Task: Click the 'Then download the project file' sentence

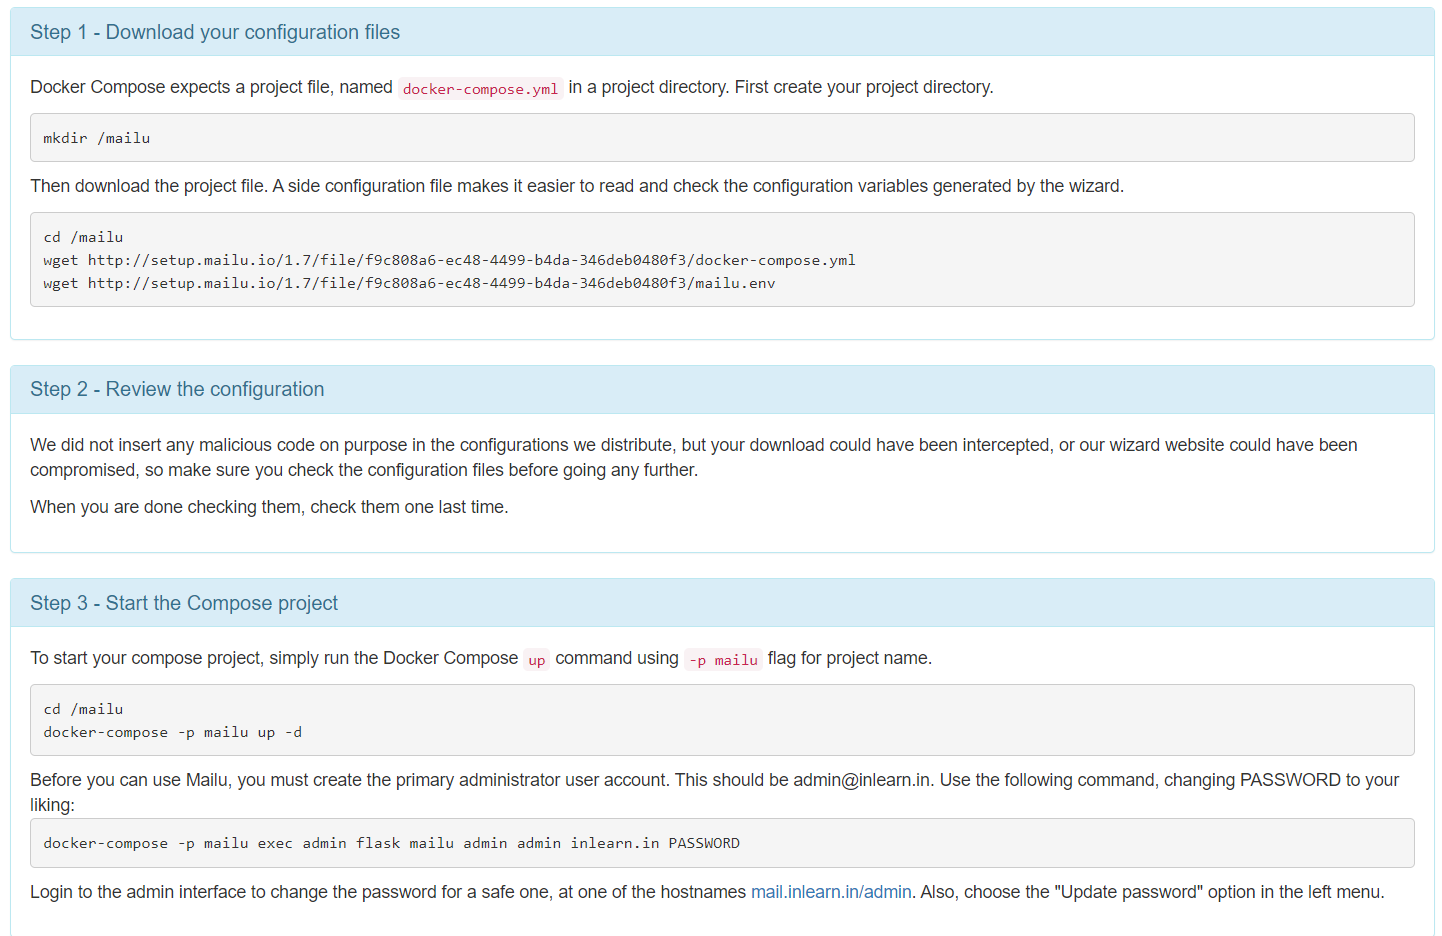Action: coord(577,186)
